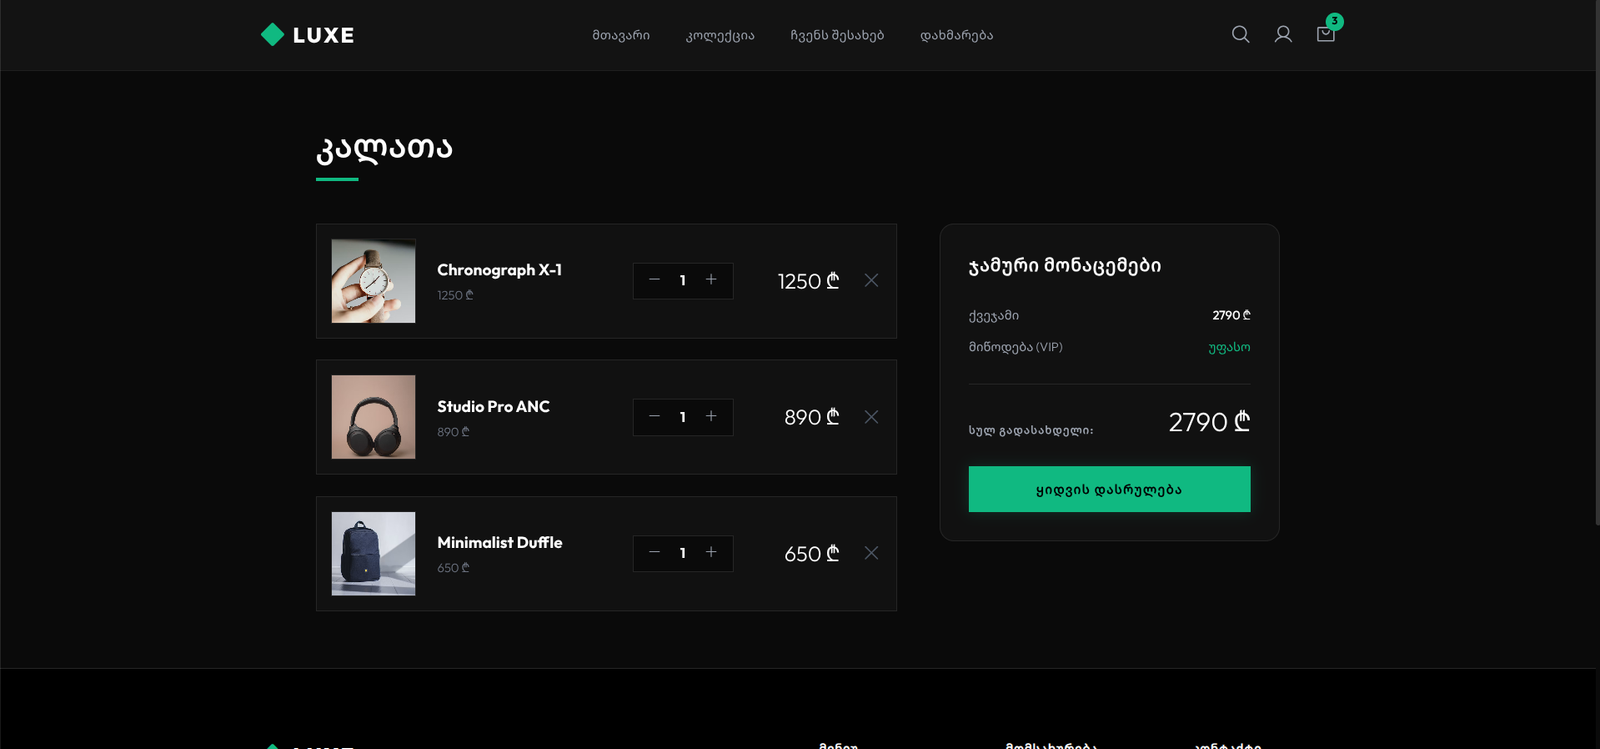The height and width of the screenshot is (749, 1600).
Task: Click the ქვეჯამი subtotal label
Action: pyautogui.click(x=994, y=316)
